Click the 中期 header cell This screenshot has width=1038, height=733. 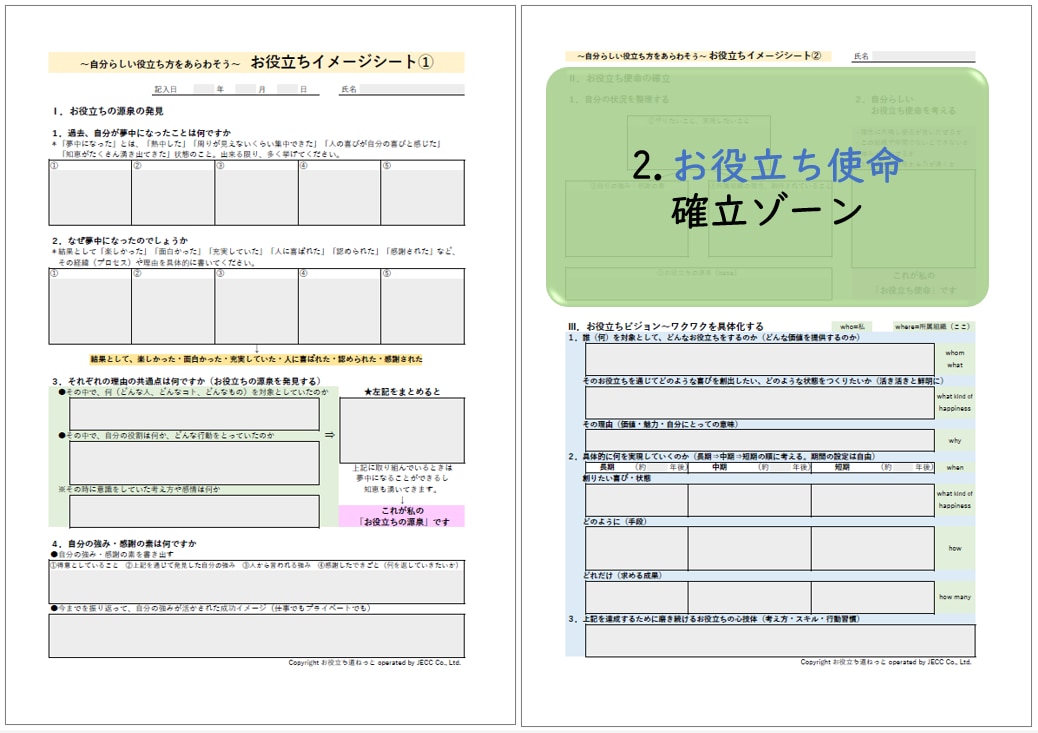pyautogui.click(x=749, y=467)
